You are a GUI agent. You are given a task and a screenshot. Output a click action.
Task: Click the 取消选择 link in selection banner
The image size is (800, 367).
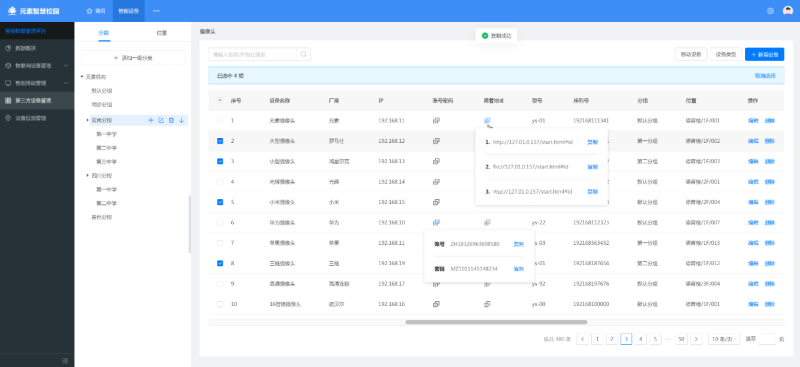pyautogui.click(x=765, y=76)
